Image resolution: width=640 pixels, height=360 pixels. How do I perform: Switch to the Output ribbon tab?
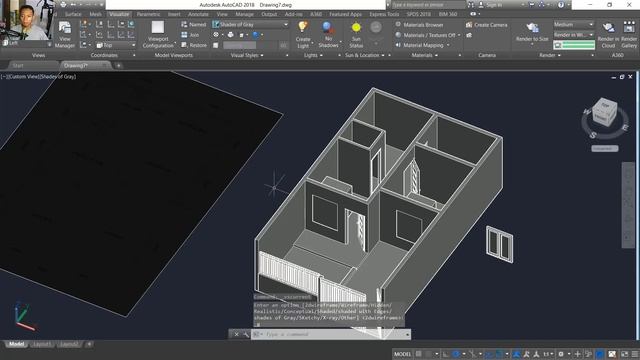click(269, 14)
